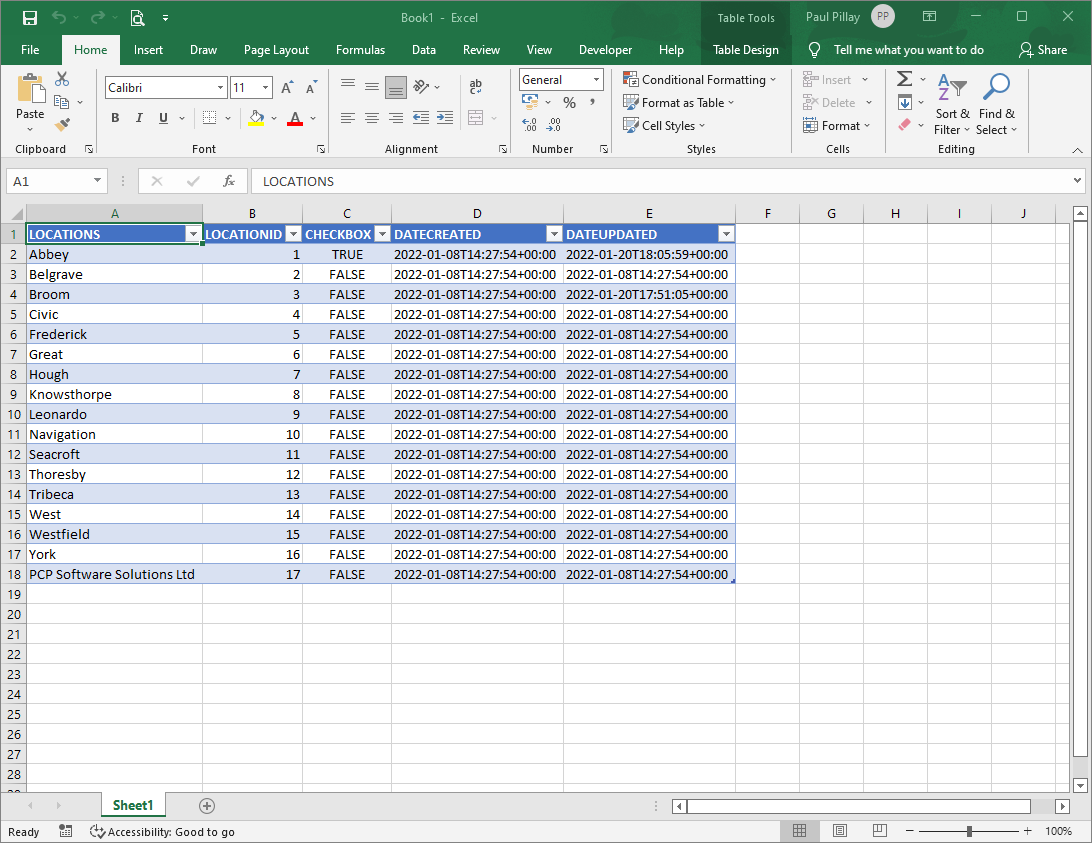This screenshot has height=843, width=1092.
Task: Open the LOCATIONS column filter dropdown
Action: [x=194, y=234]
